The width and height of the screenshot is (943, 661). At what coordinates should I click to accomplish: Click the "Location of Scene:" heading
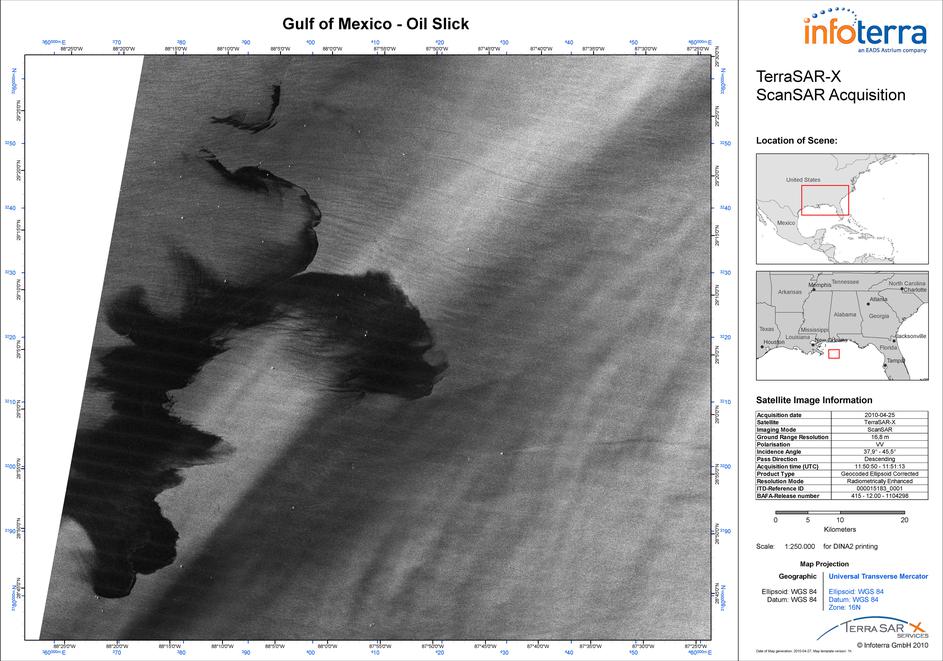797,141
